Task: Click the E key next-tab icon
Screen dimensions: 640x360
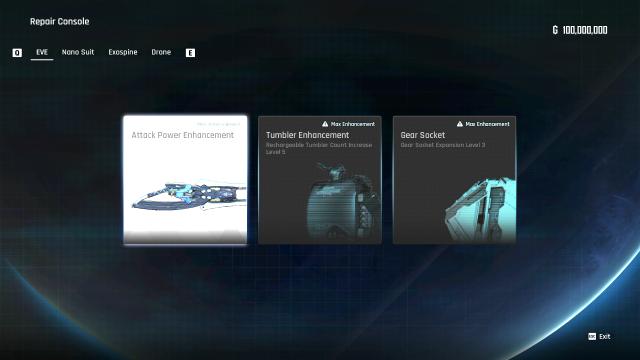Action: tap(190, 53)
